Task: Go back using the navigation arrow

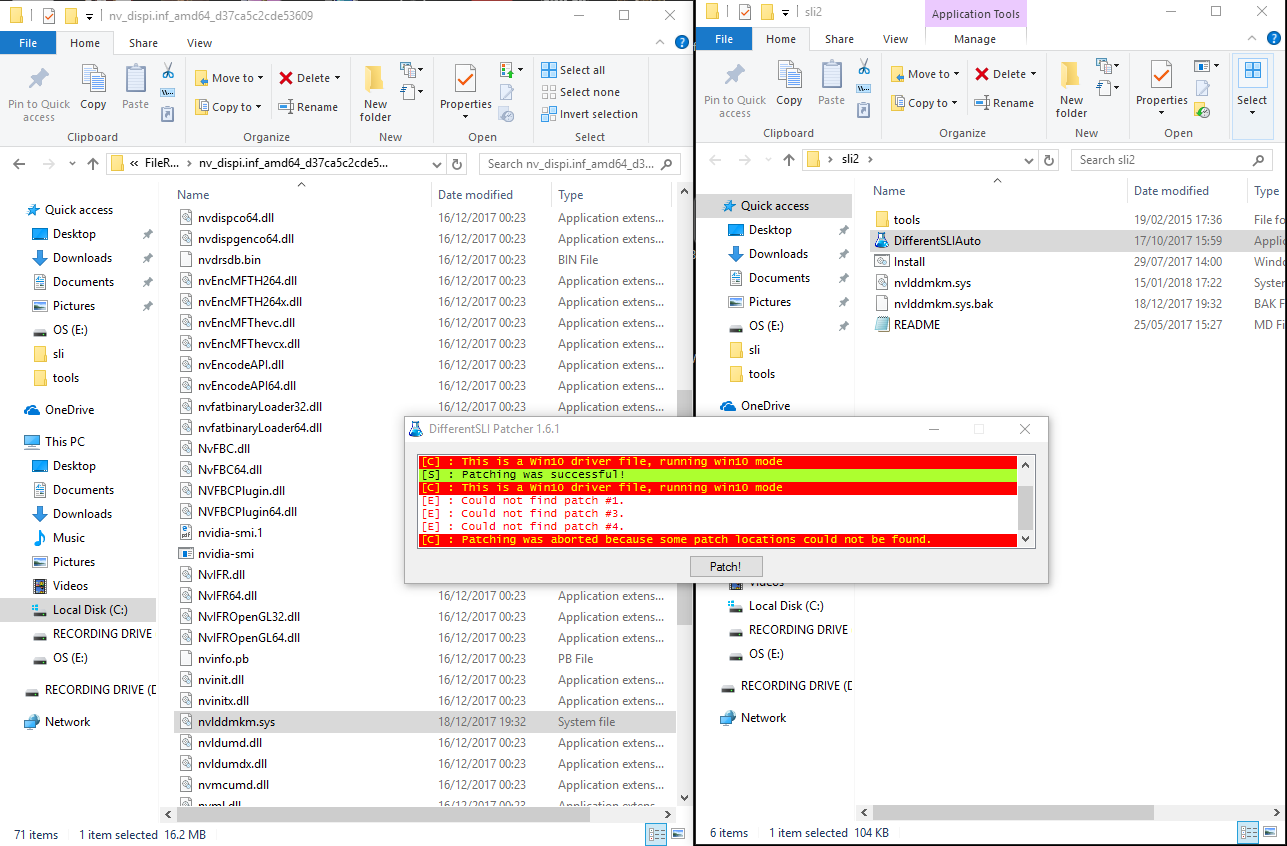Action: (18, 163)
